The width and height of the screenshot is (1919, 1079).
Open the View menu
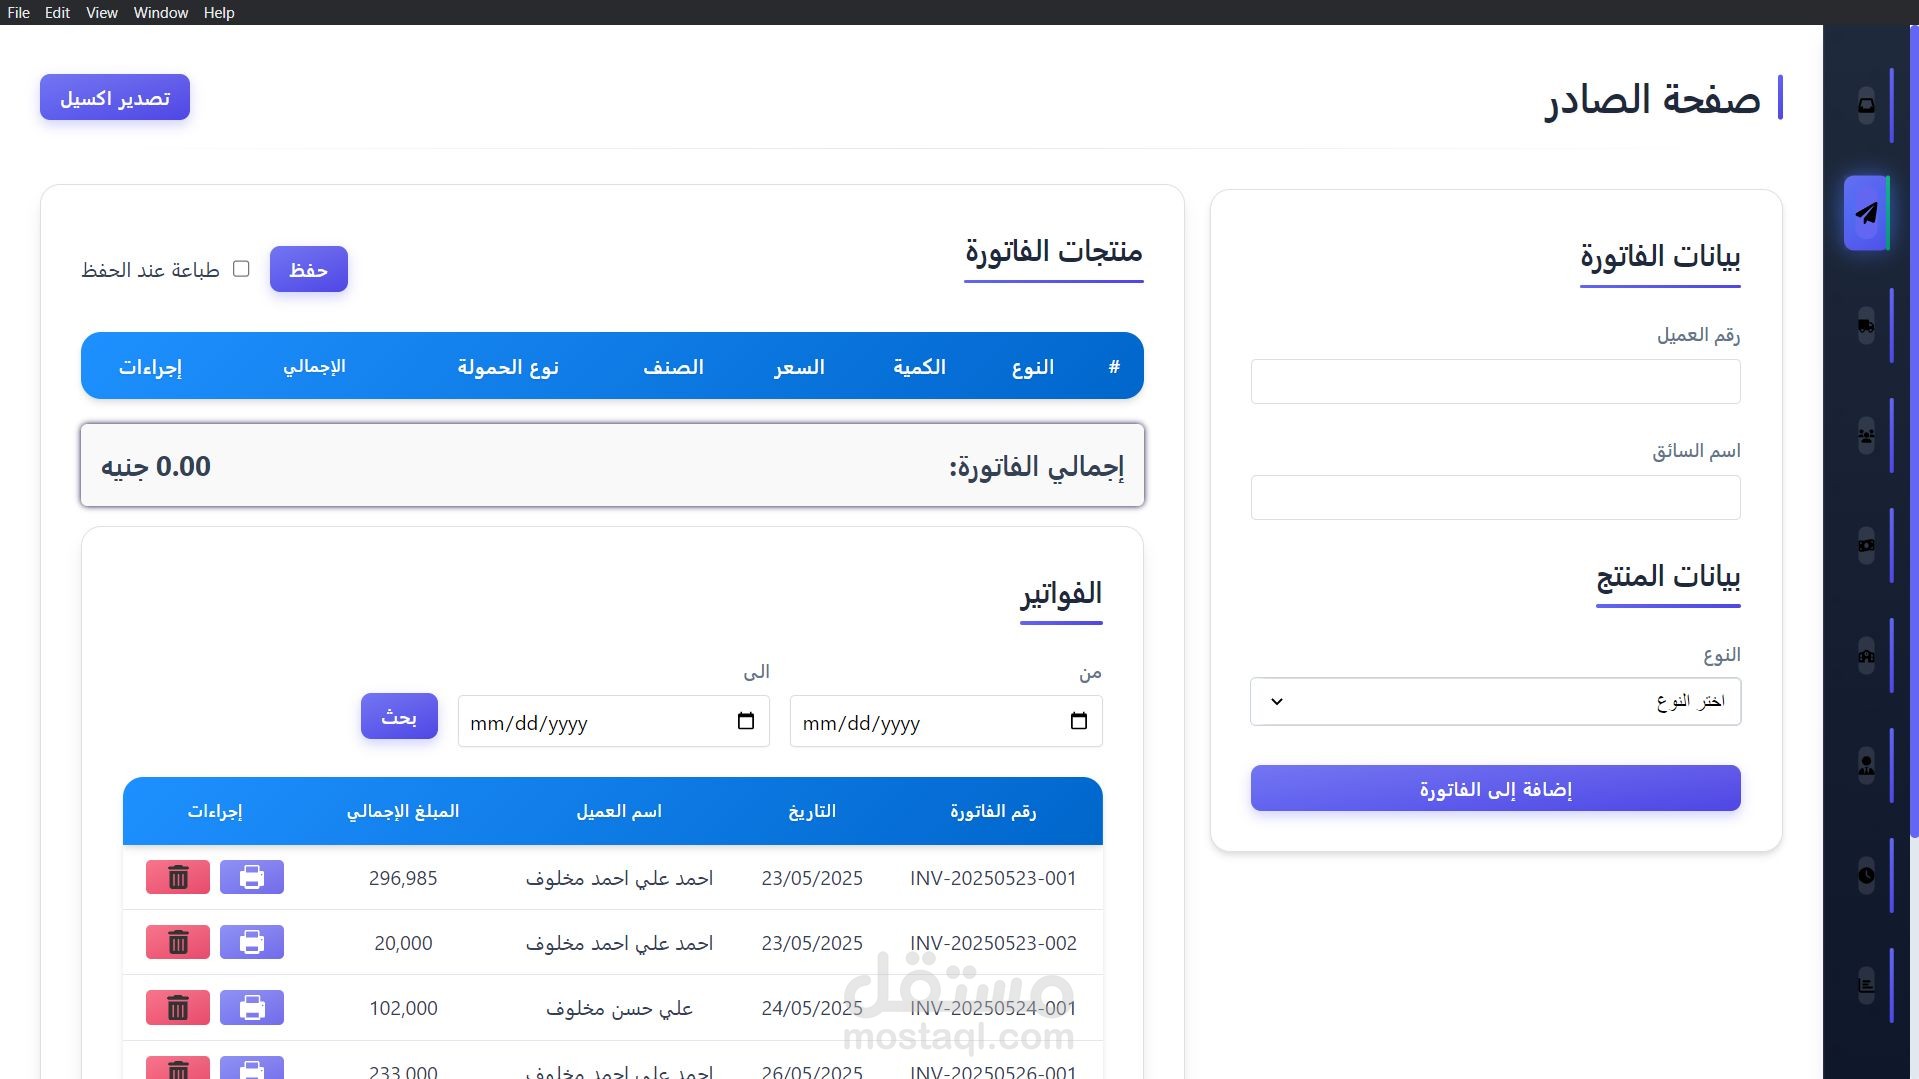pos(102,12)
